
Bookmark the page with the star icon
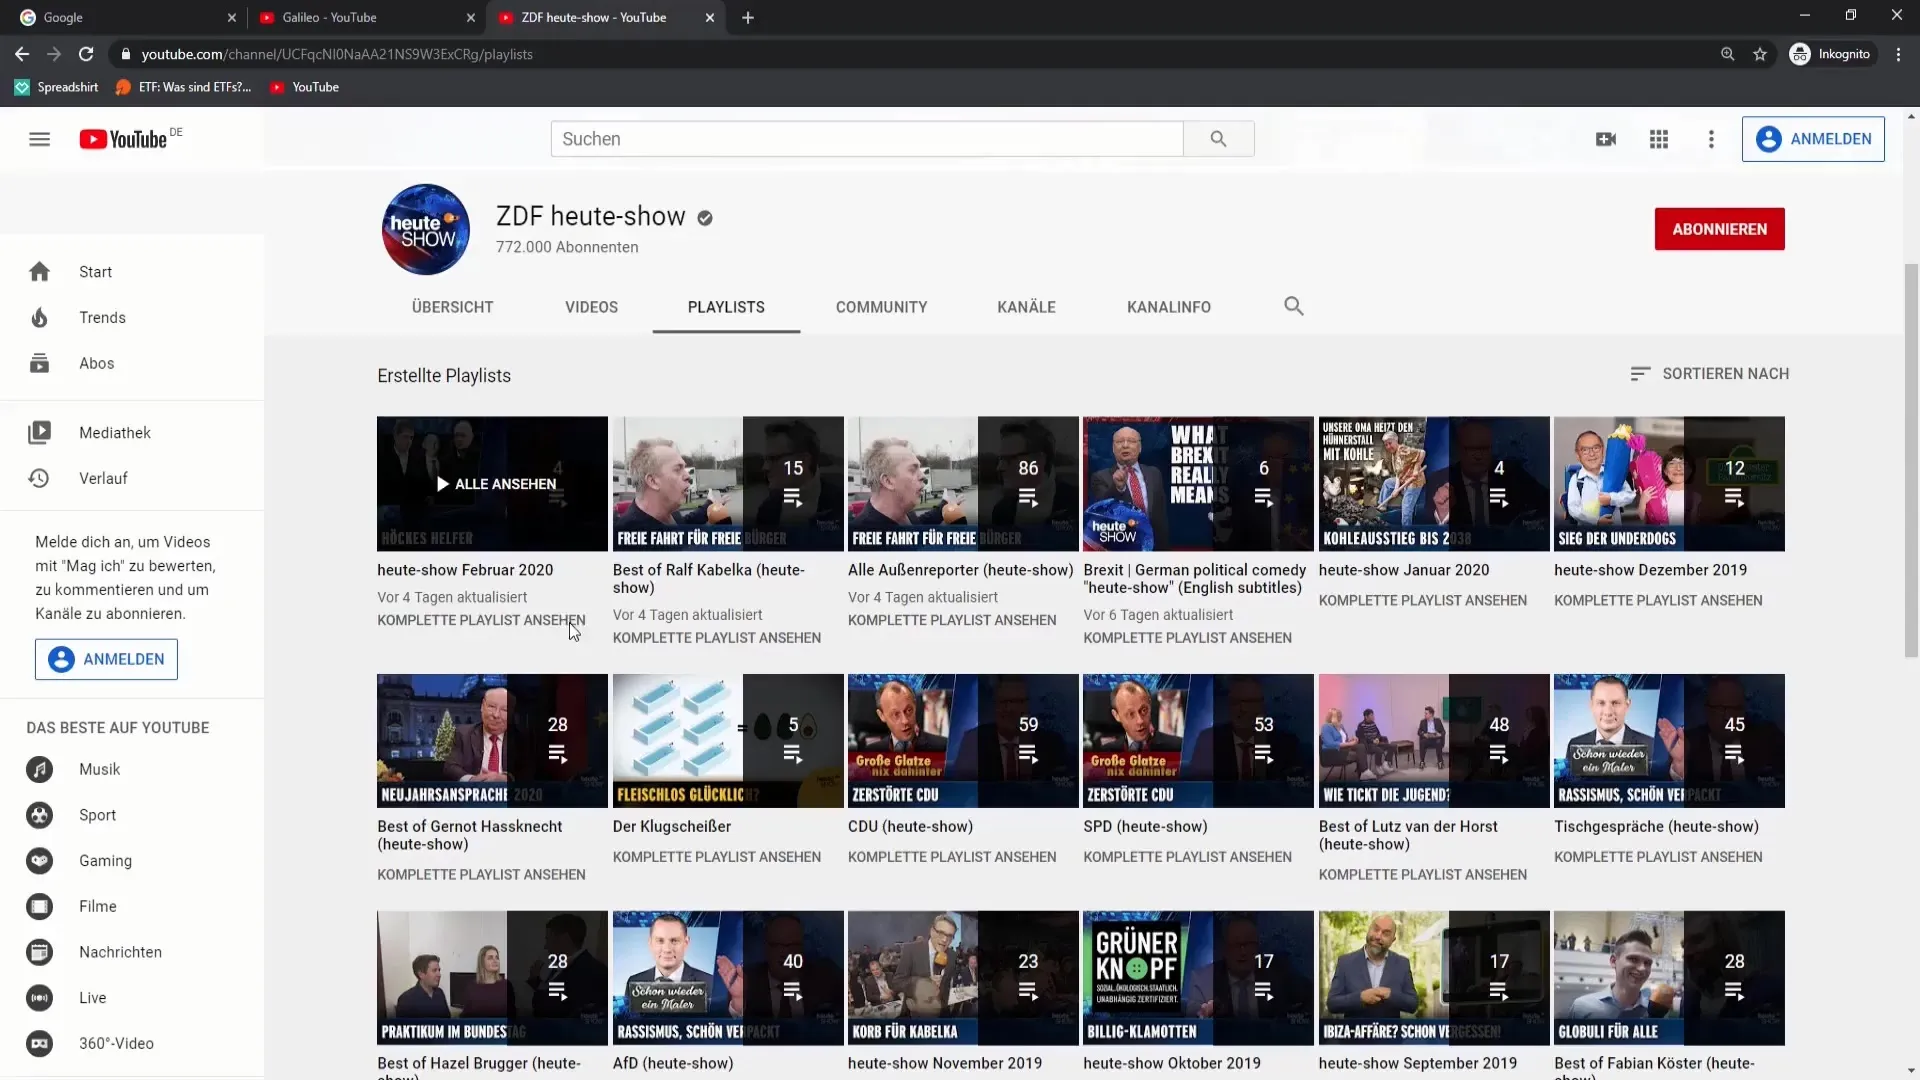[x=1760, y=54]
